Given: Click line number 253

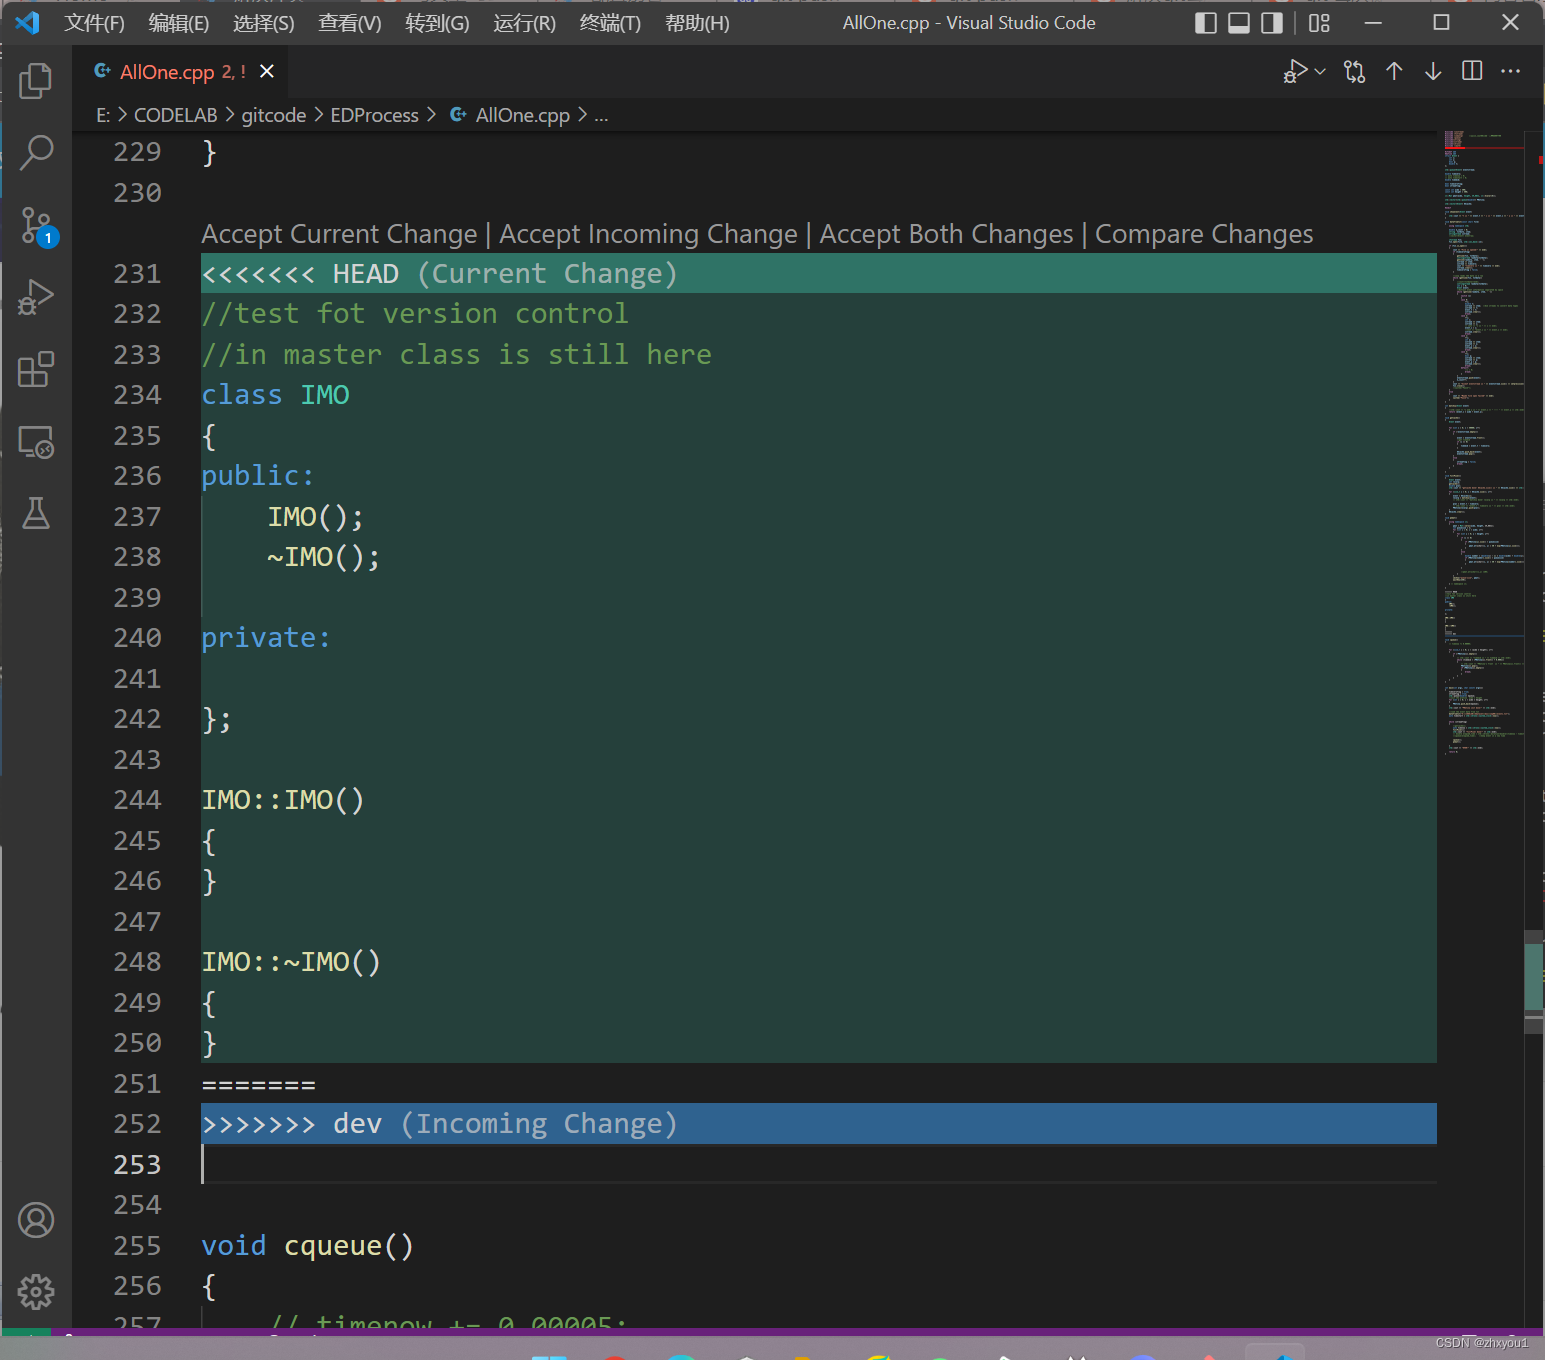Looking at the screenshot, I should pos(137,1164).
